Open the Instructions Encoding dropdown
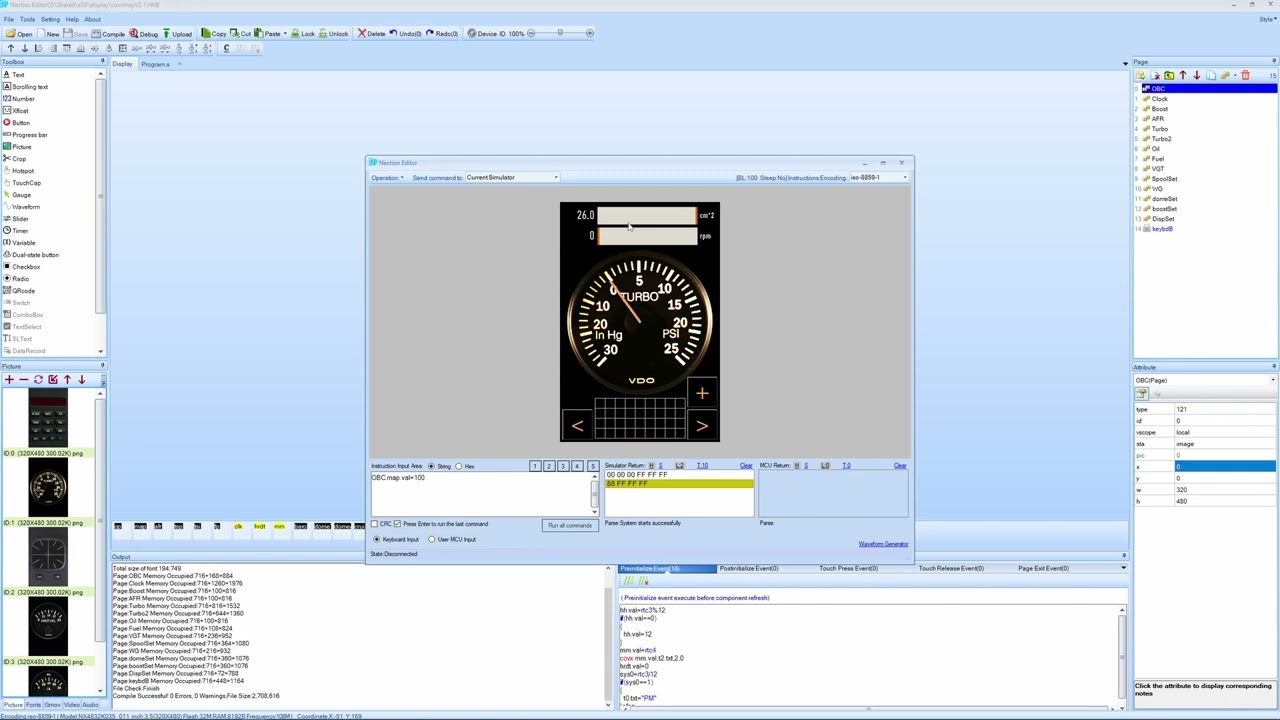The image size is (1280, 720). pos(879,178)
